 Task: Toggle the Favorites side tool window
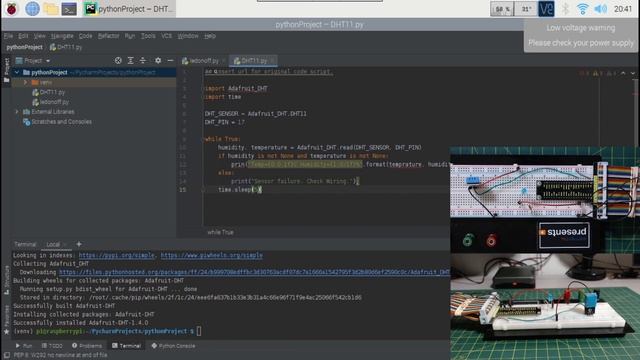pos(6,319)
